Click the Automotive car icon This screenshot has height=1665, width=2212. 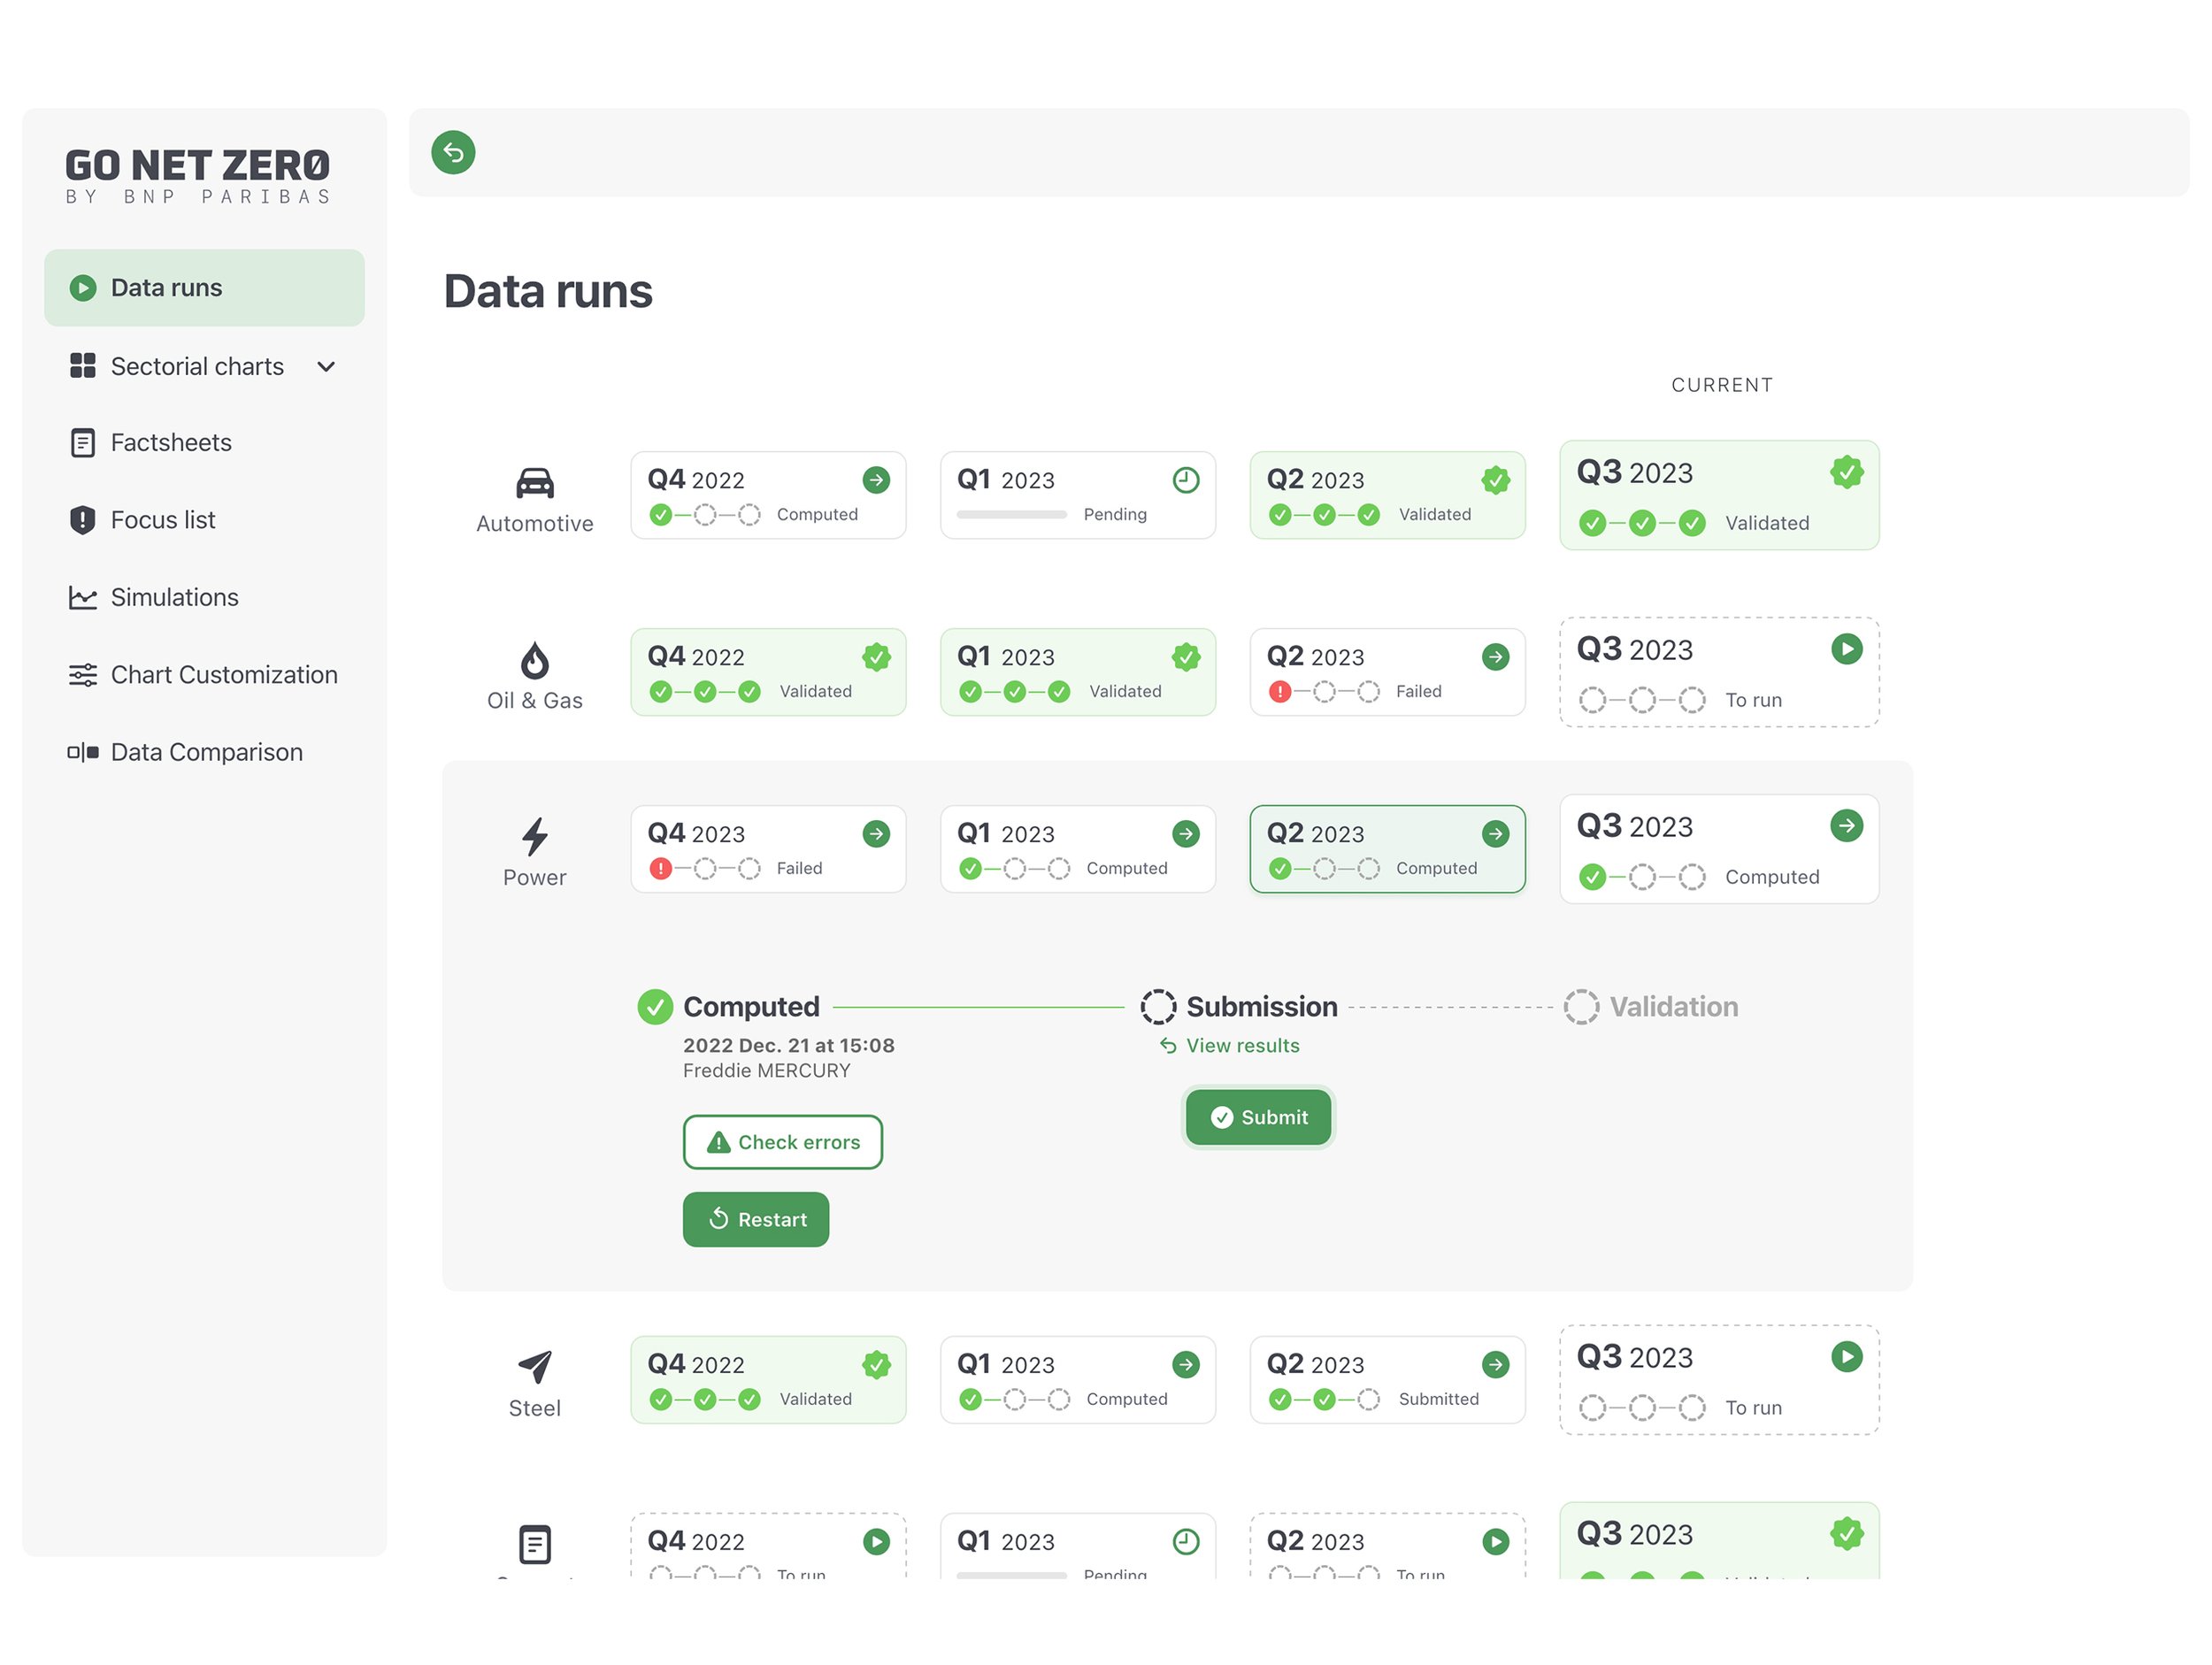[x=535, y=483]
